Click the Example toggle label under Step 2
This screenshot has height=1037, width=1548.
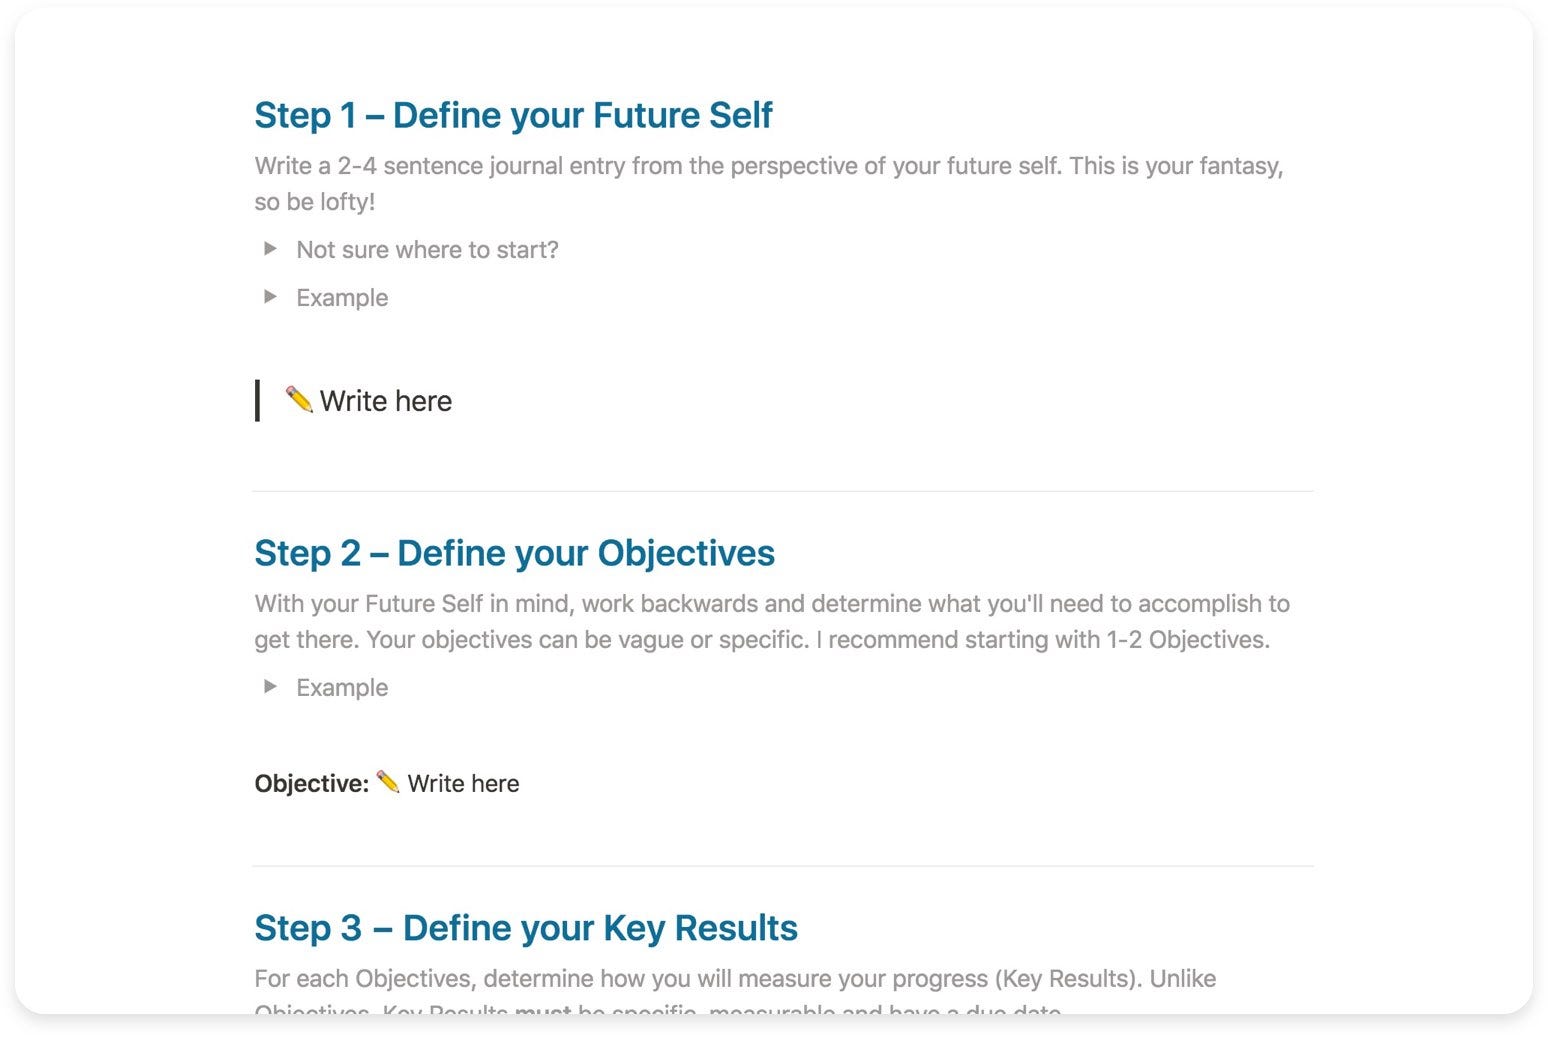click(342, 688)
